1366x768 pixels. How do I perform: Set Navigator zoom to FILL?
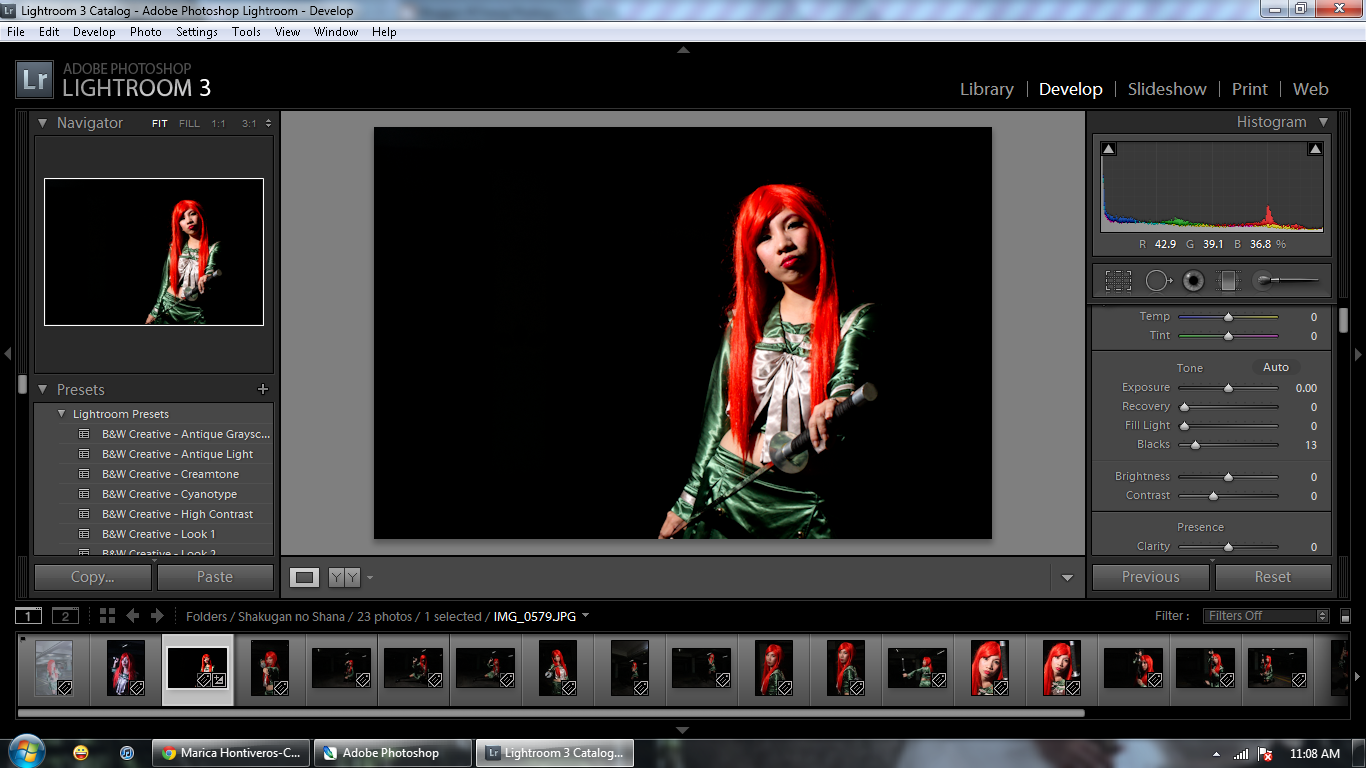tap(189, 124)
